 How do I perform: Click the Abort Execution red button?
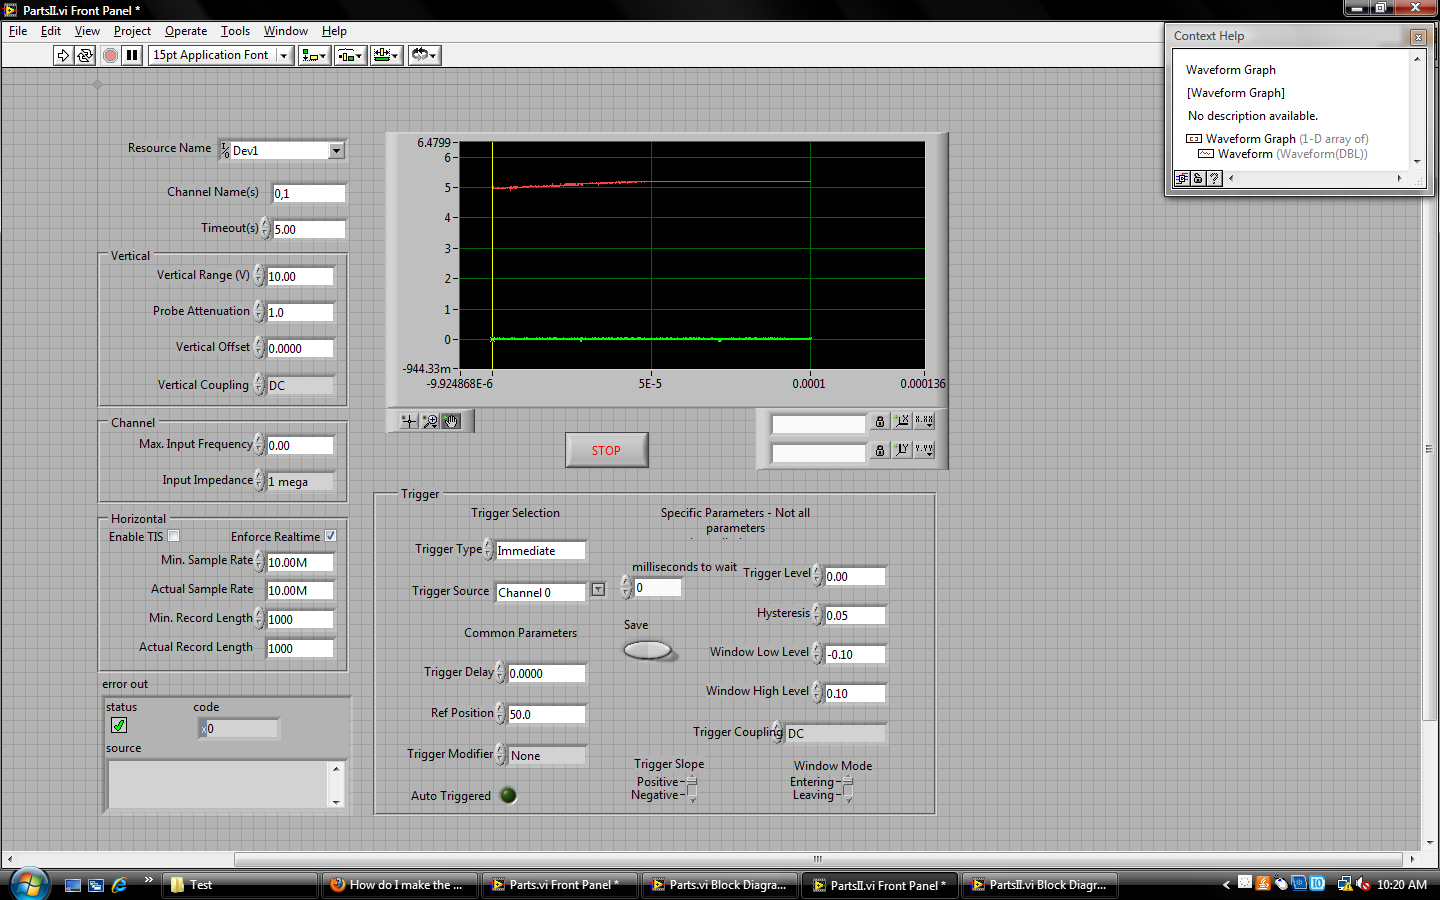click(x=110, y=55)
